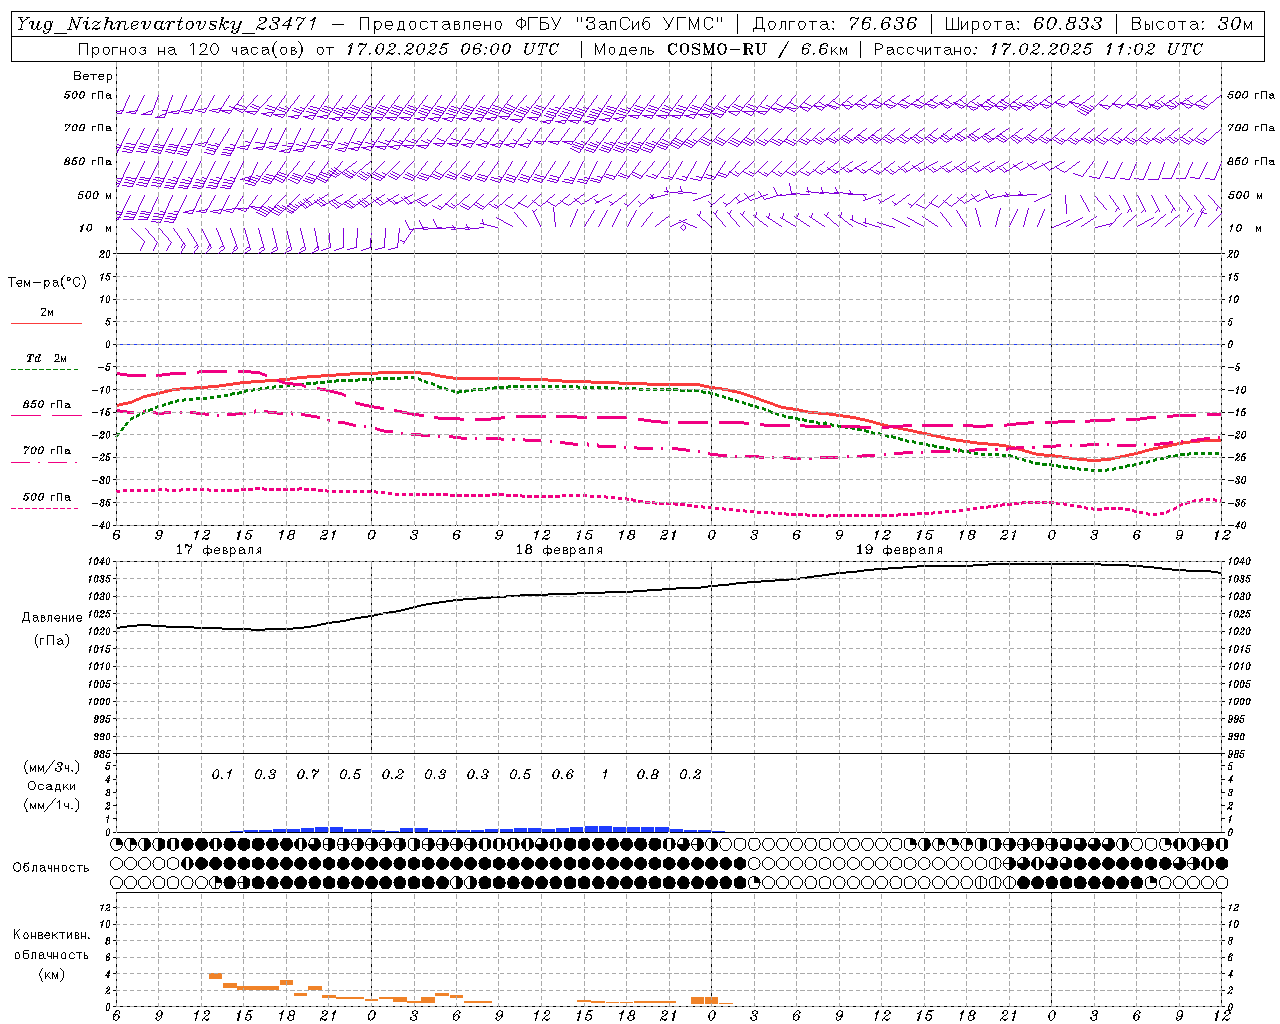
Task: Click the 500 гПа temperature legend label
Action: click(47, 496)
